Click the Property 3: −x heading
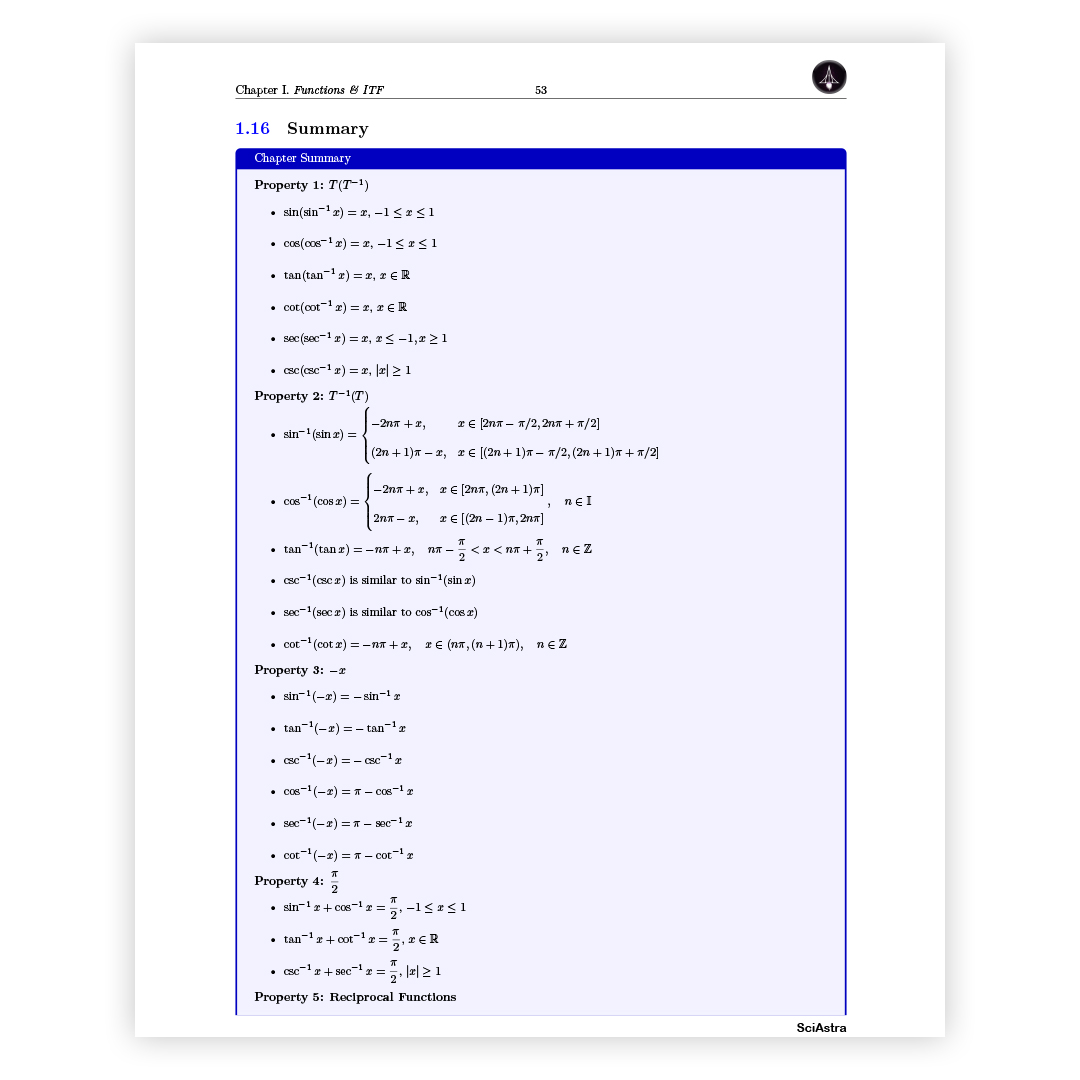Image resolution: width=1080 pixels, height=1080 pixels. (300, 670)
